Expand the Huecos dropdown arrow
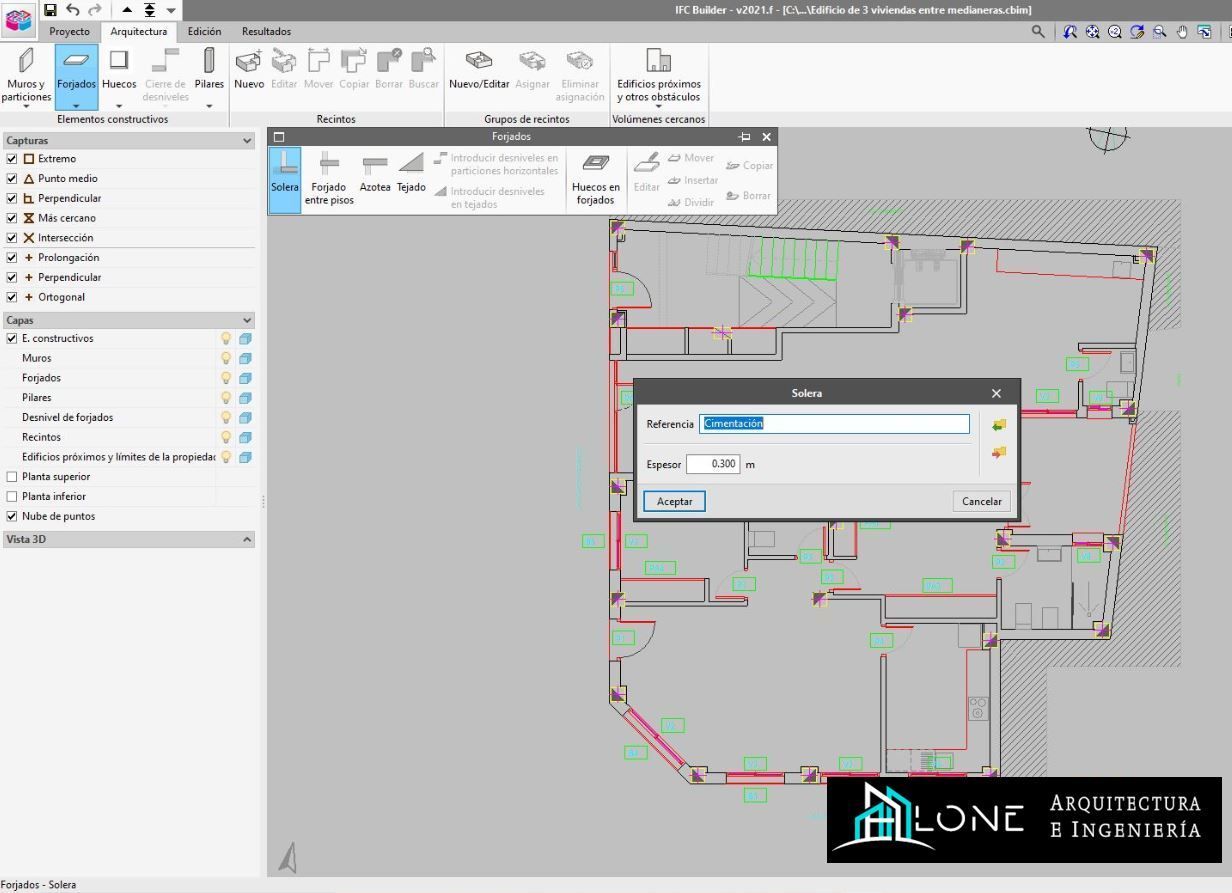Screen dimensions: 1232x893 (119, 105)
